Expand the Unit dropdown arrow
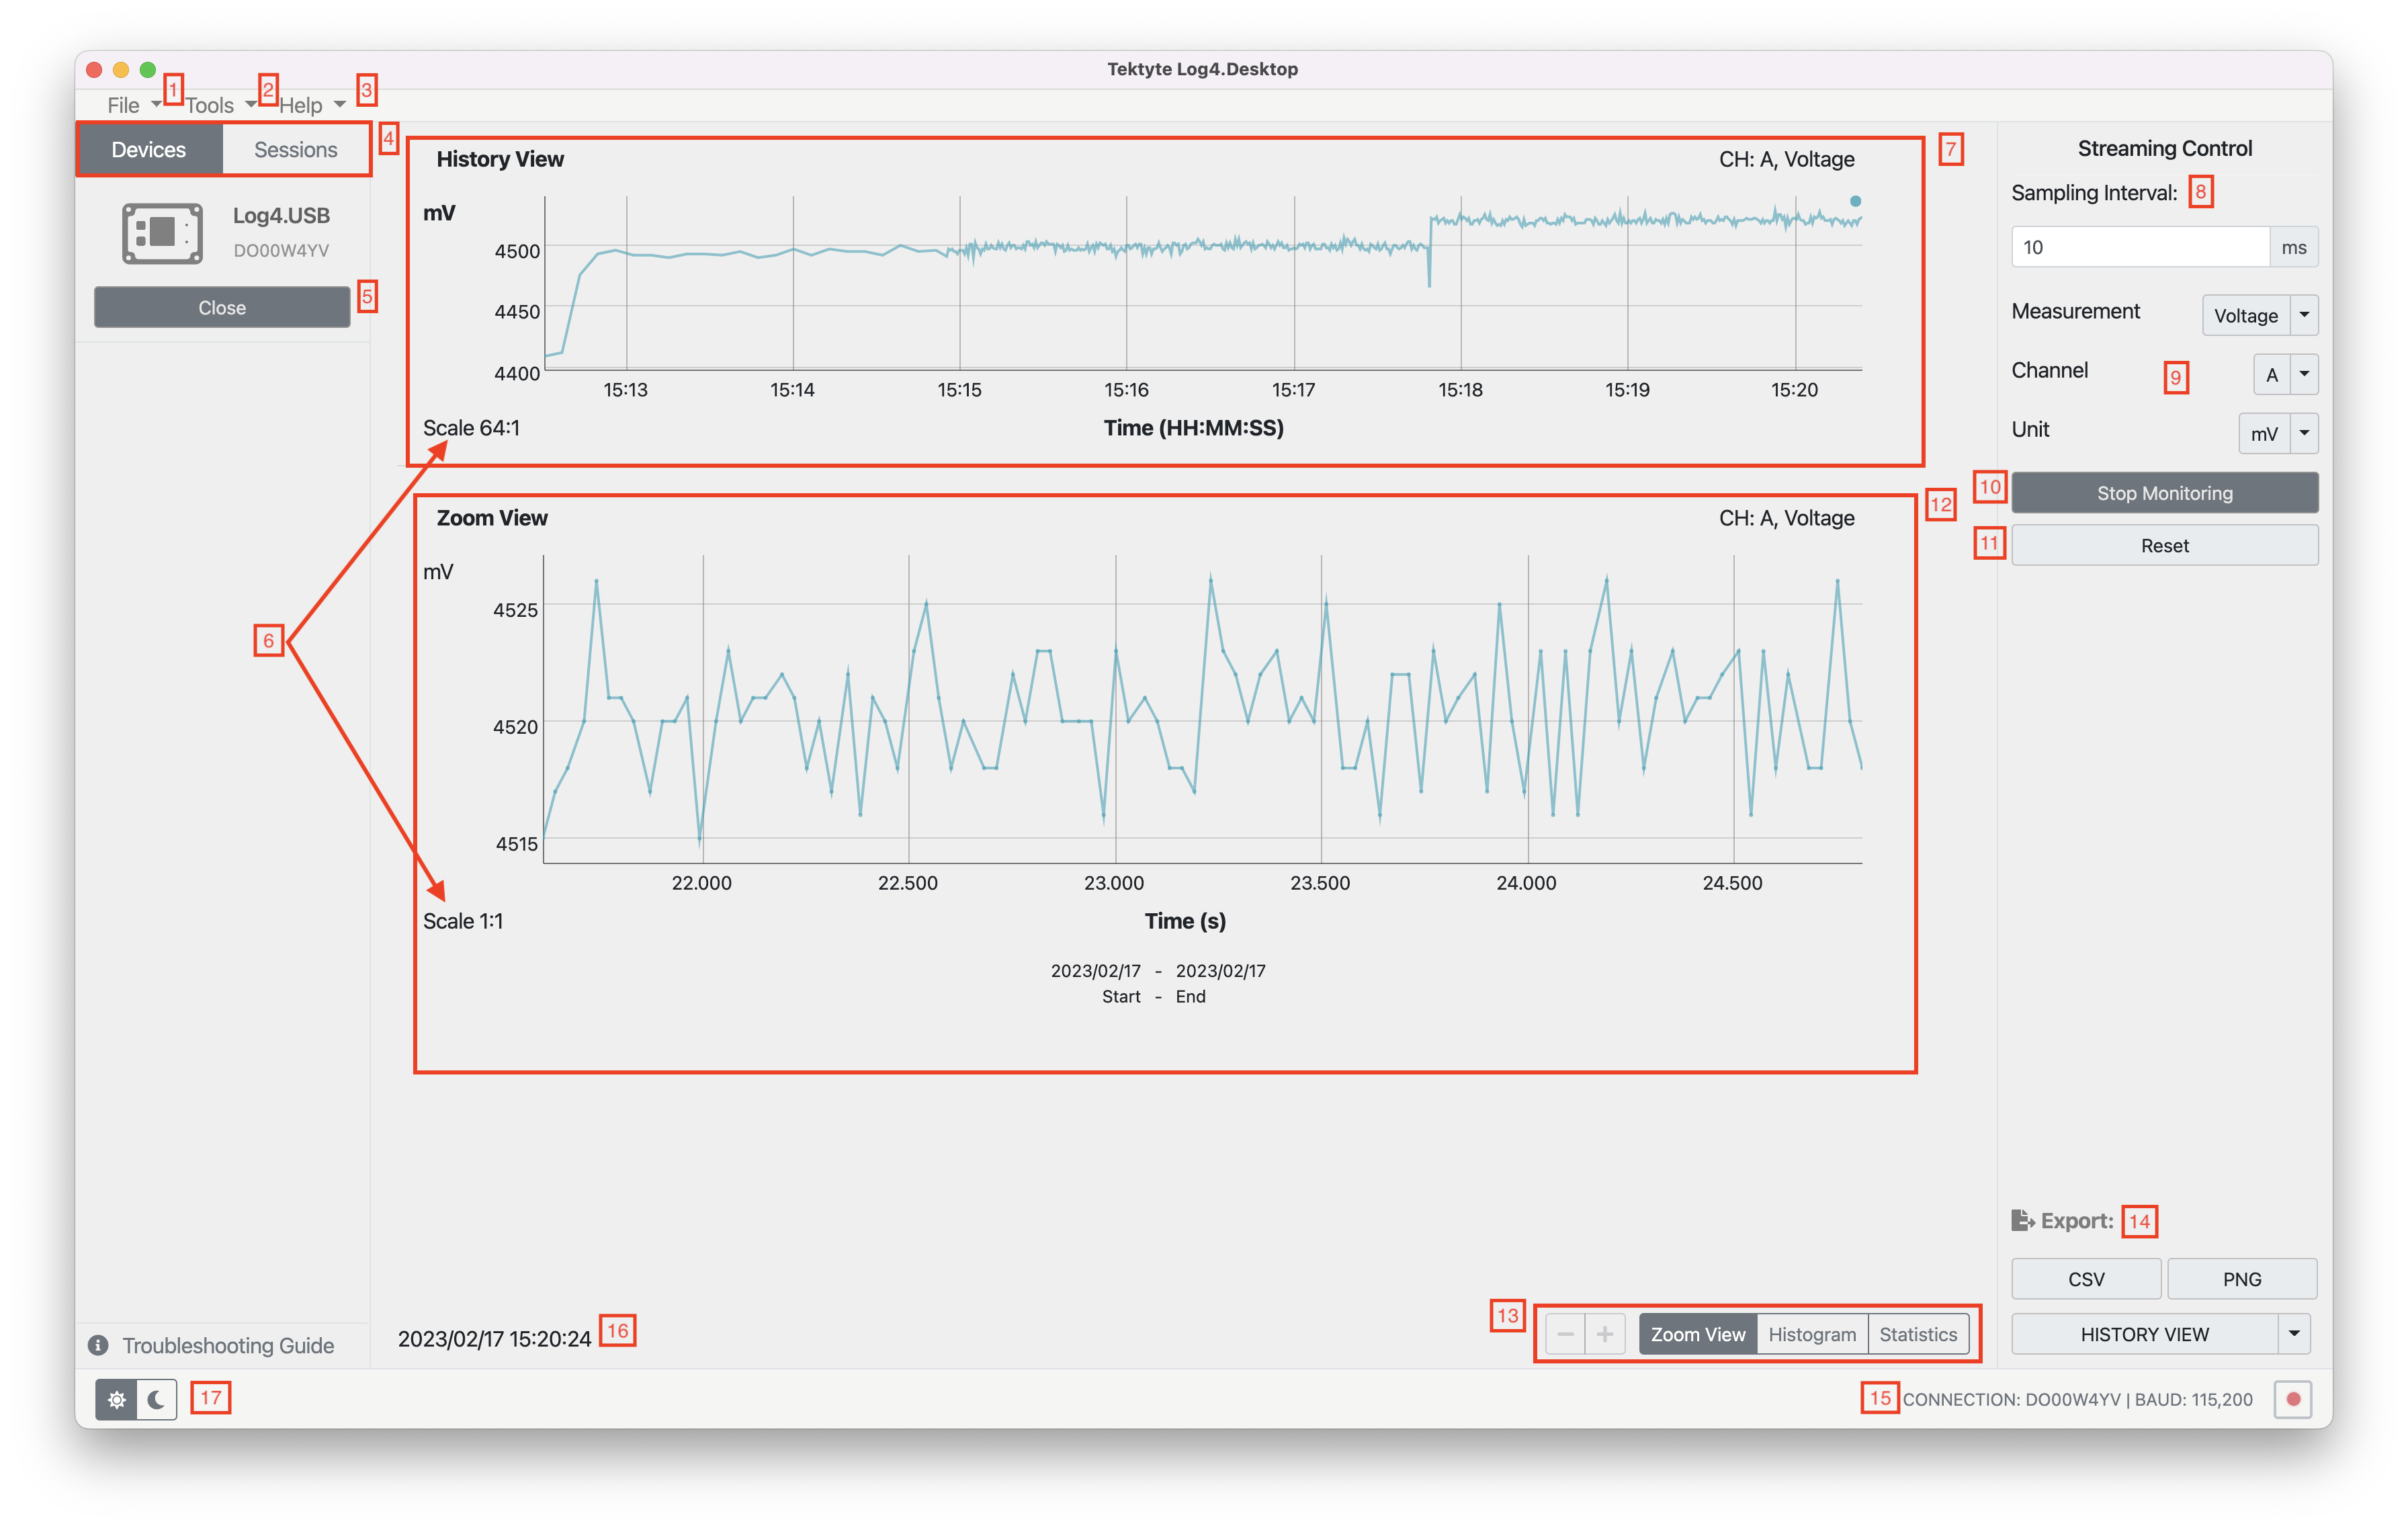 click(x=2304, y=433)
